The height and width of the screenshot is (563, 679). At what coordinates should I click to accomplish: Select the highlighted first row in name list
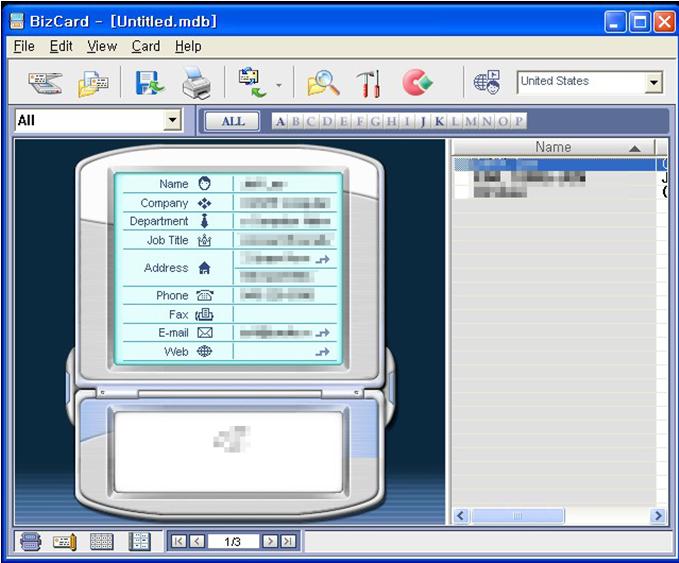point(554,164)
